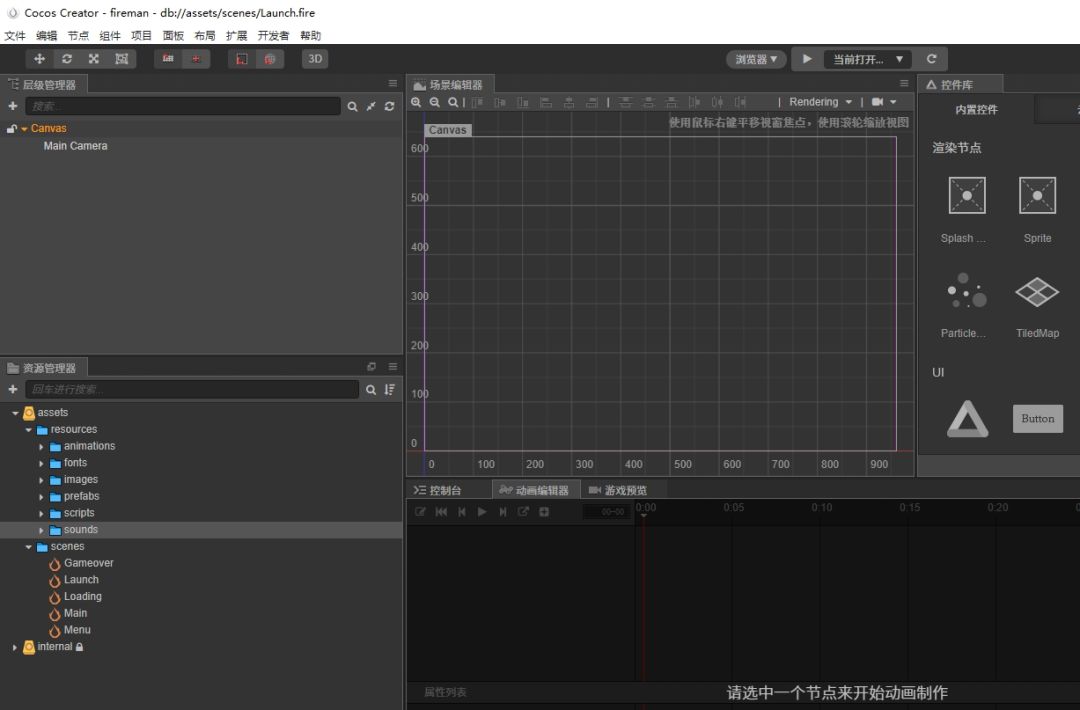Click the Asset panel sort icon
Image resolution: width=1080 pixels, height=710 pixels.
(x=389, y=390)
